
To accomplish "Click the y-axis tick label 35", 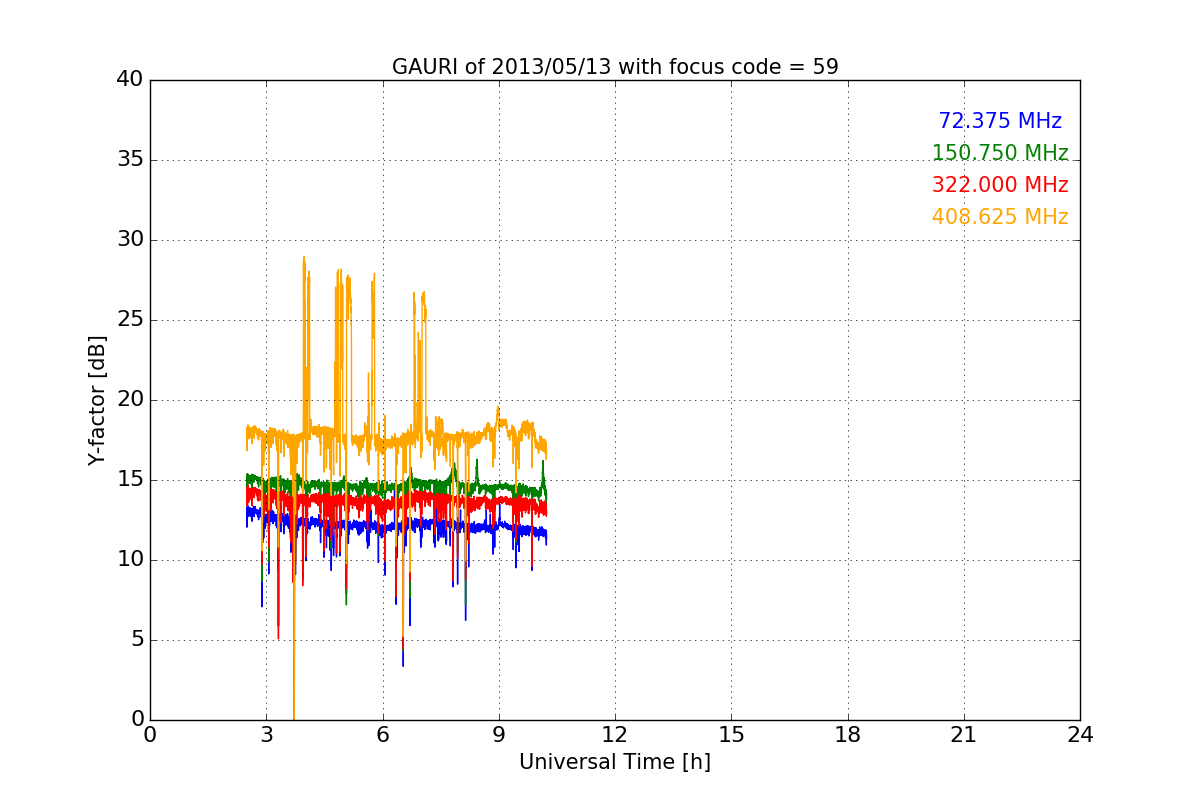I will (x=130, y=160).
